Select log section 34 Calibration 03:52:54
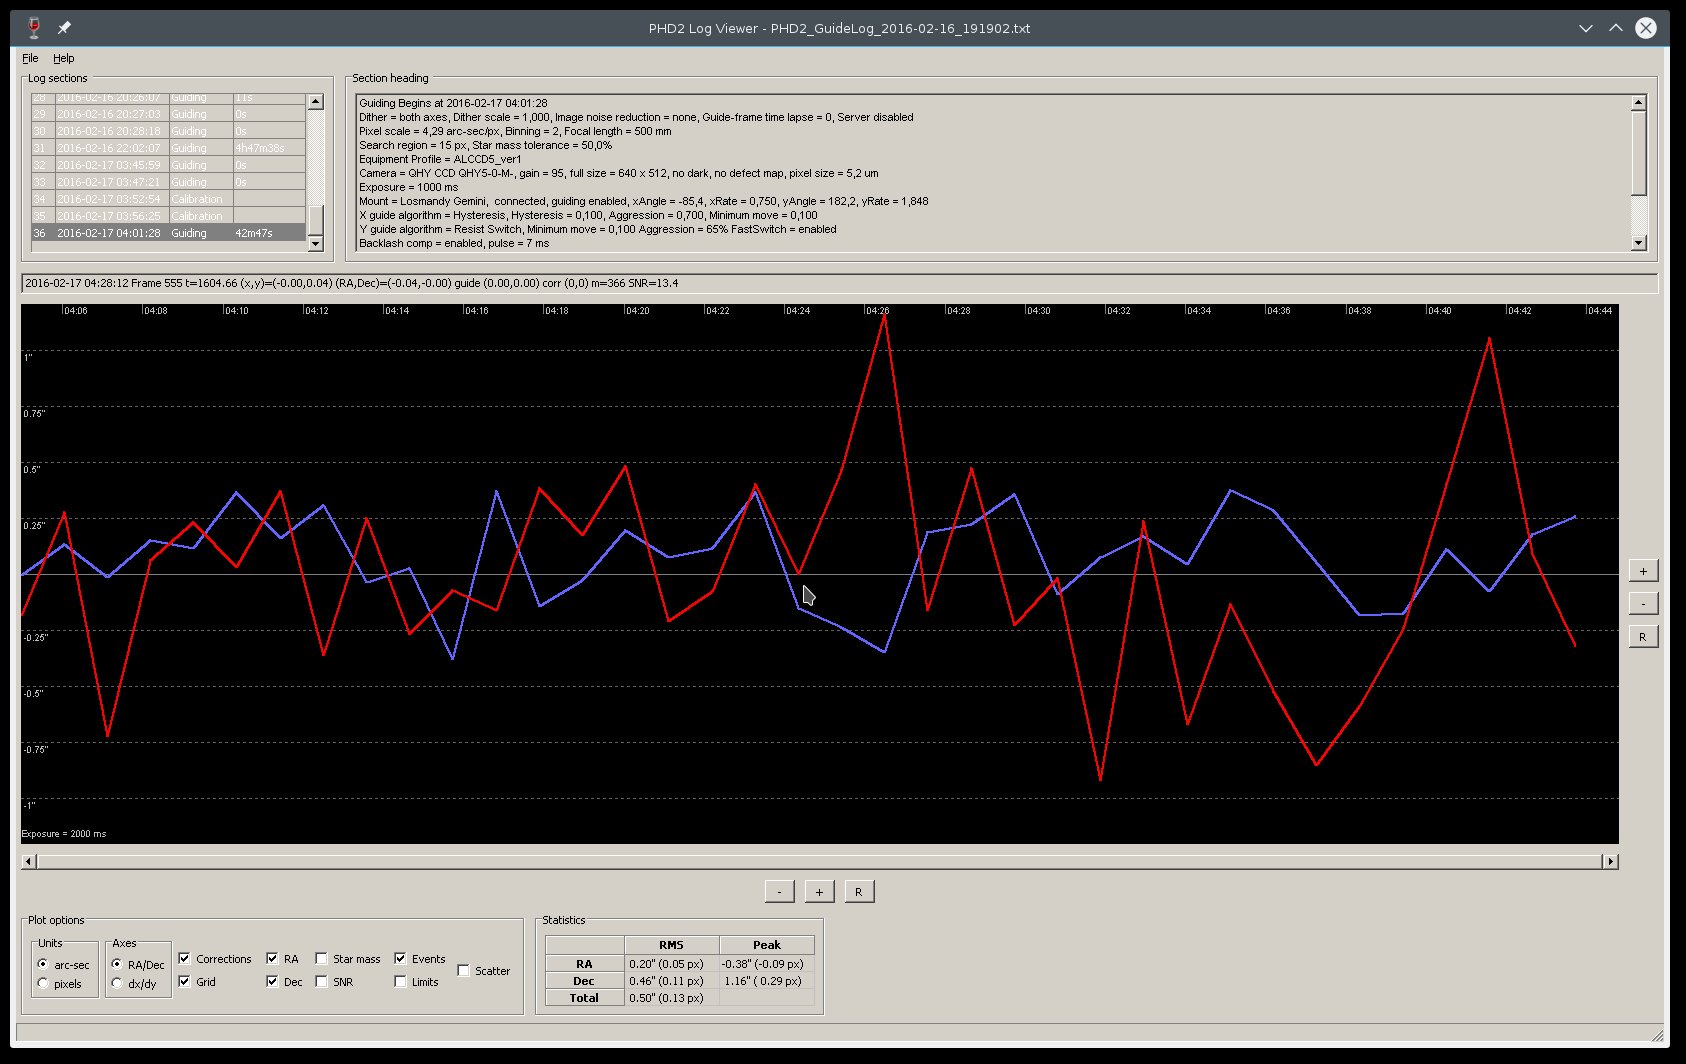The width and height of the screenshot is (1686, 1064). (168, 199)
